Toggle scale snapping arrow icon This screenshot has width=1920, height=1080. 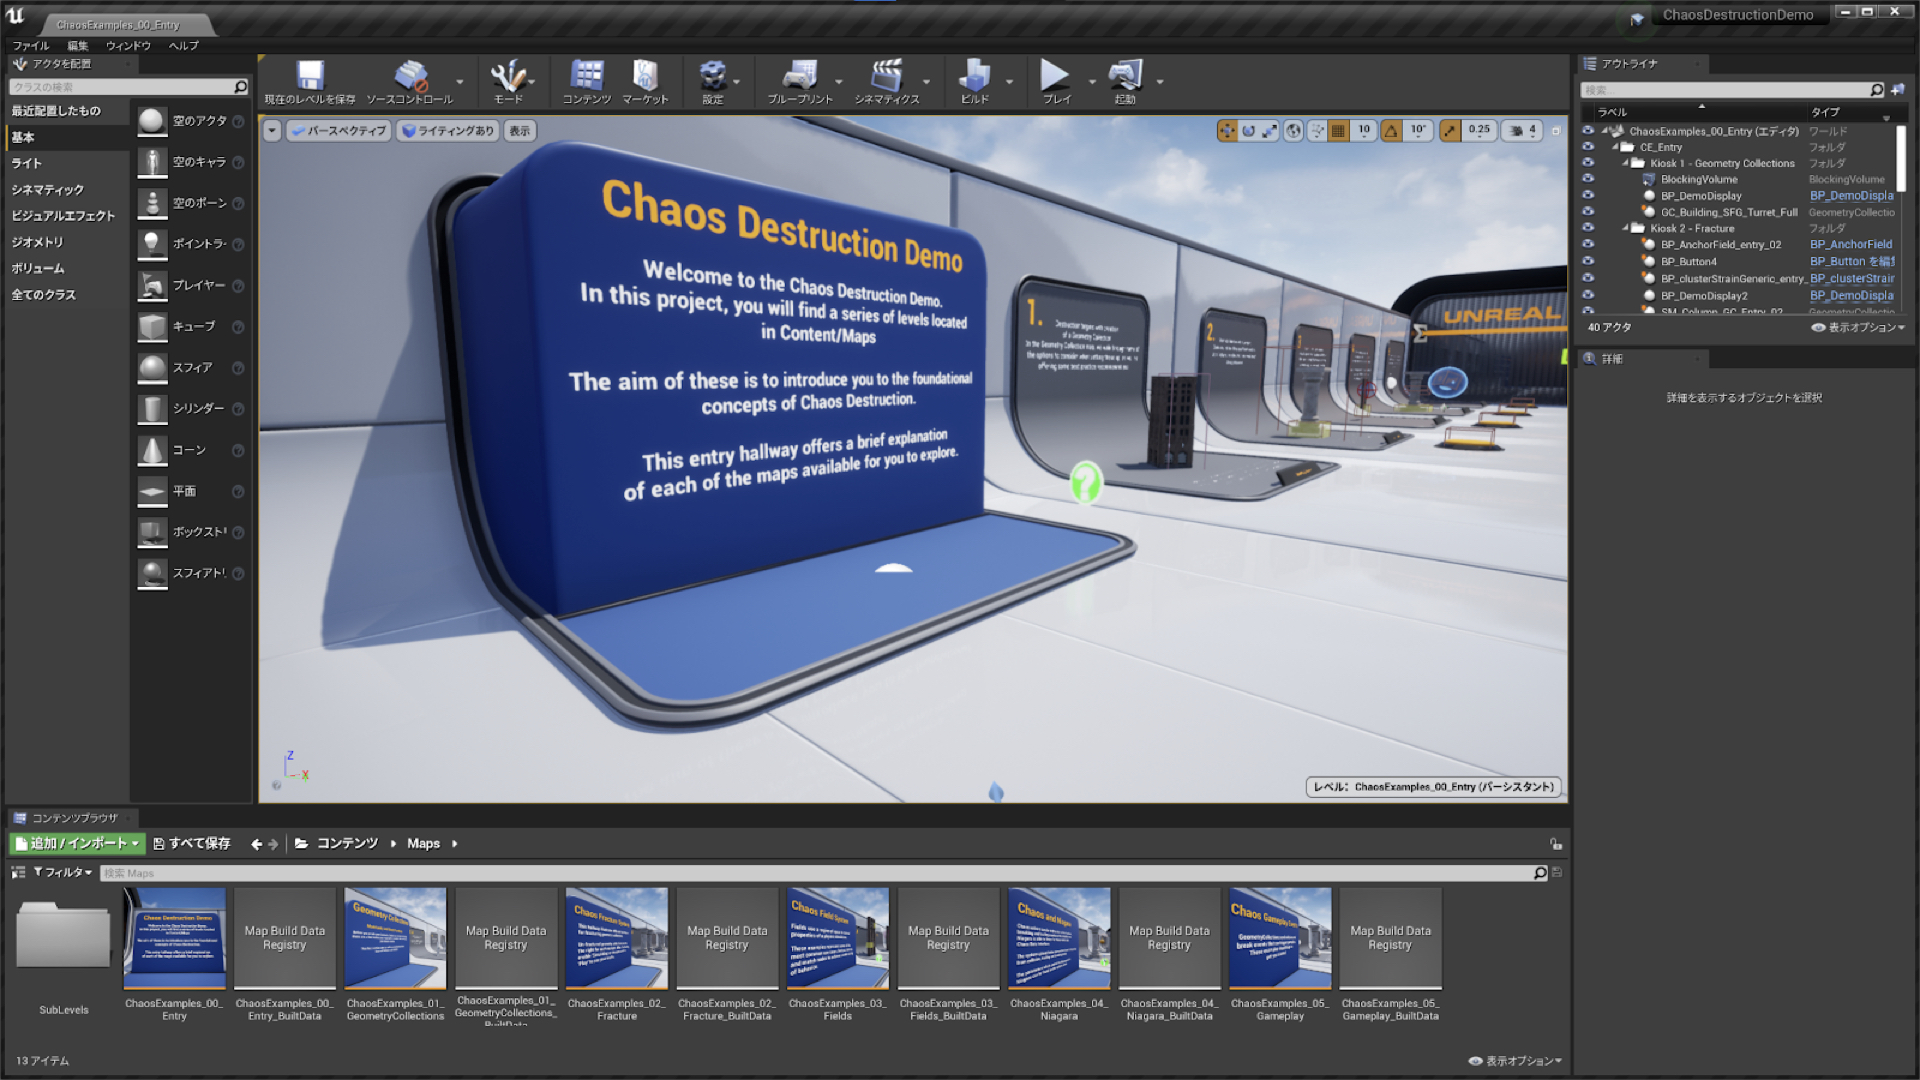click(1450, 131)
